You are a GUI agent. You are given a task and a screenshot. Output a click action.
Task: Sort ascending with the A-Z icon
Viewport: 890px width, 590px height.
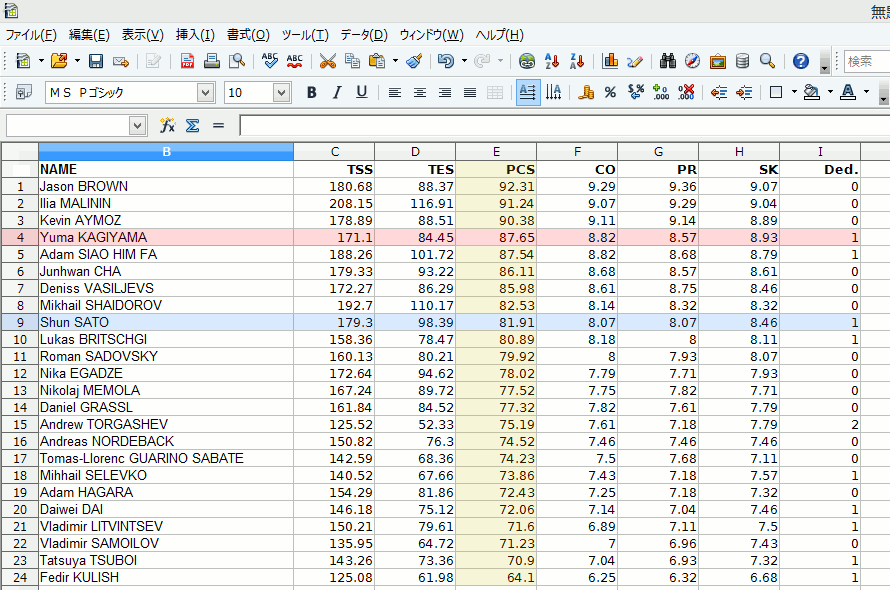coord(552,61)
